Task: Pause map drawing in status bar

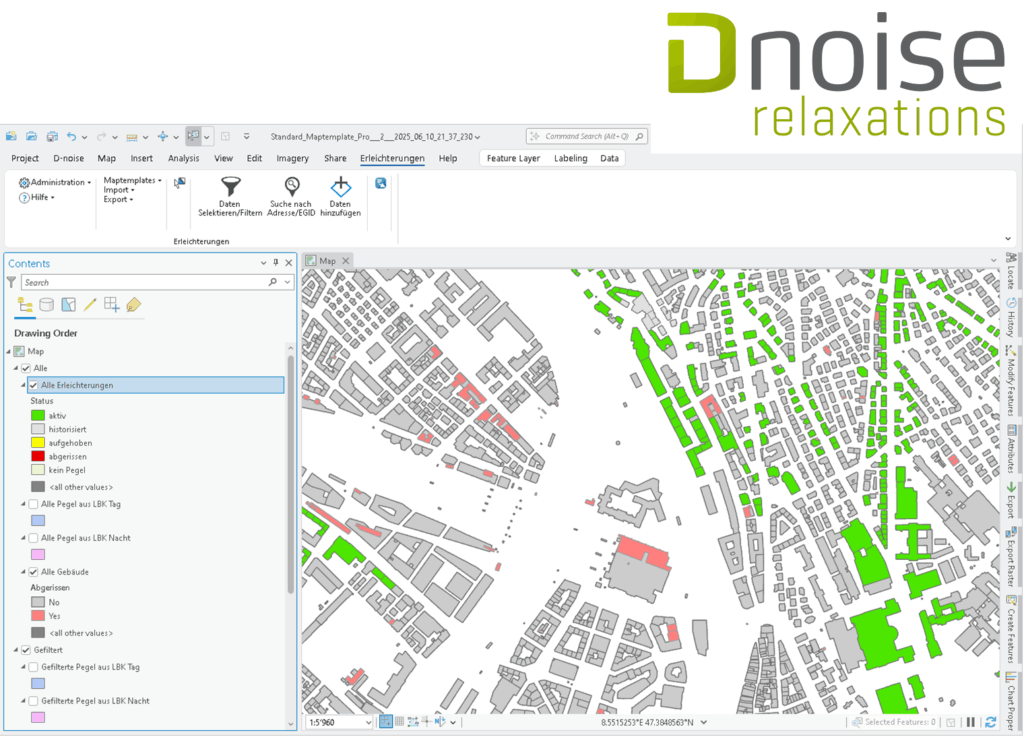Action: coord(970,722)
